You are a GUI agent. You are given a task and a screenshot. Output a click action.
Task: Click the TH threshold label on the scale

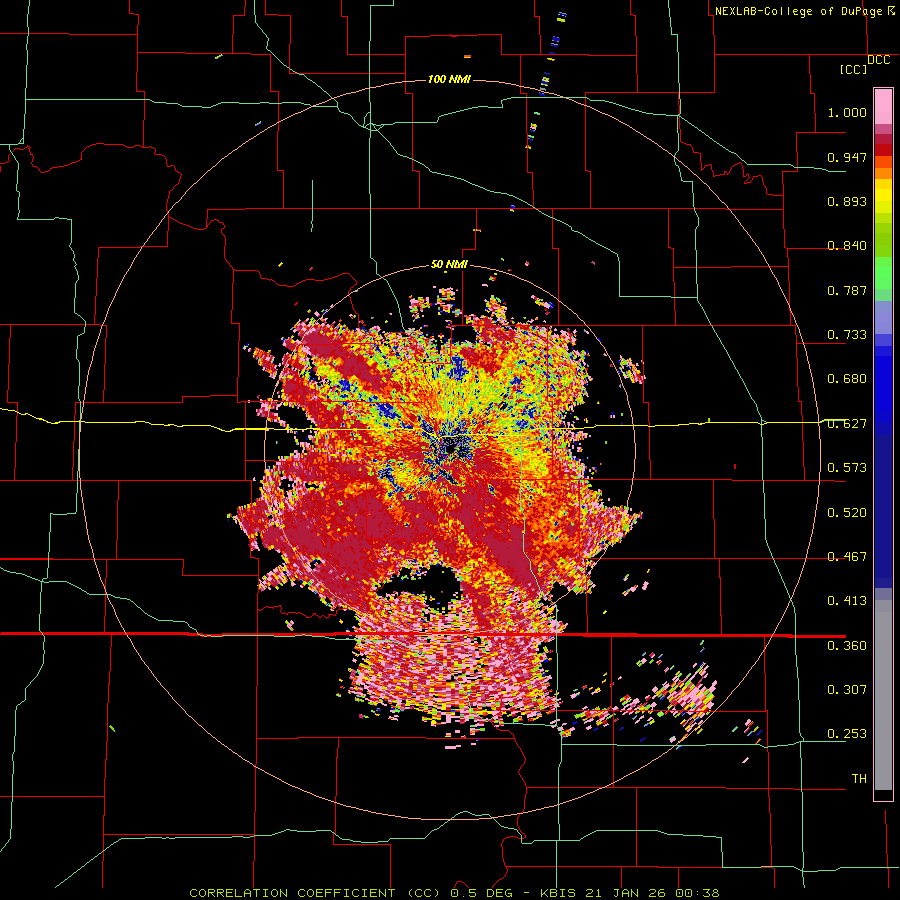[x=859, y=779]
